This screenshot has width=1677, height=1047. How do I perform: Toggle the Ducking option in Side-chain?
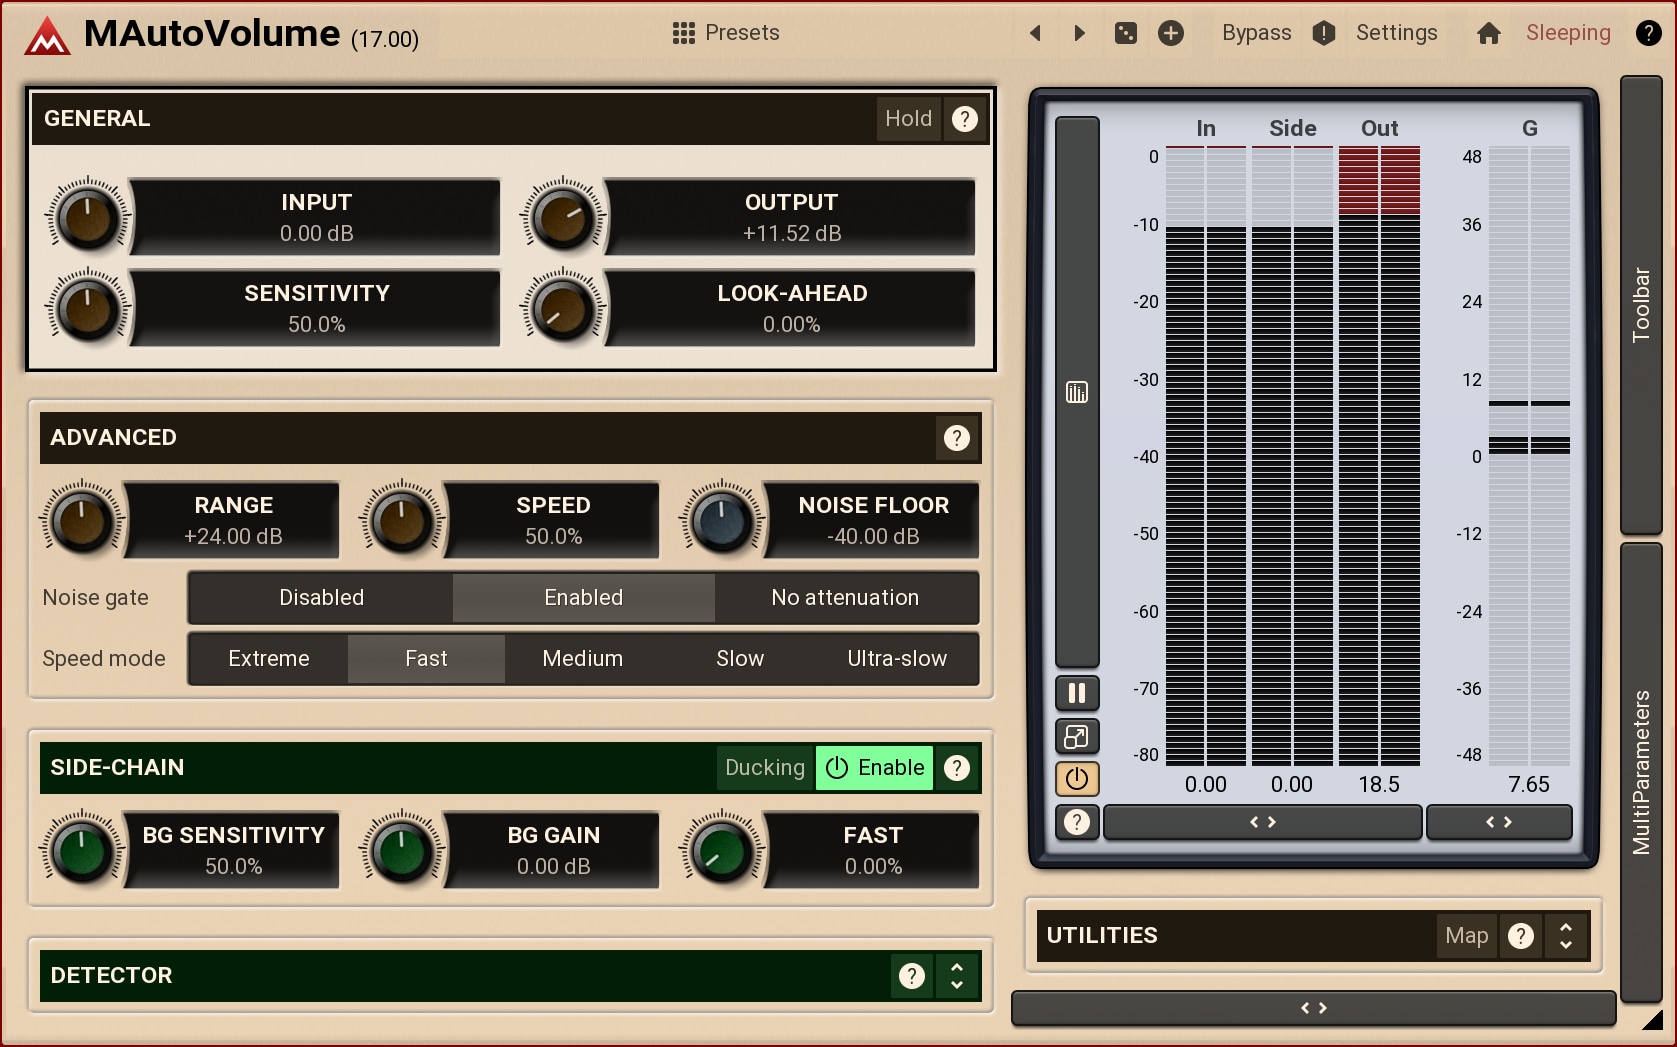click(765, 768)
